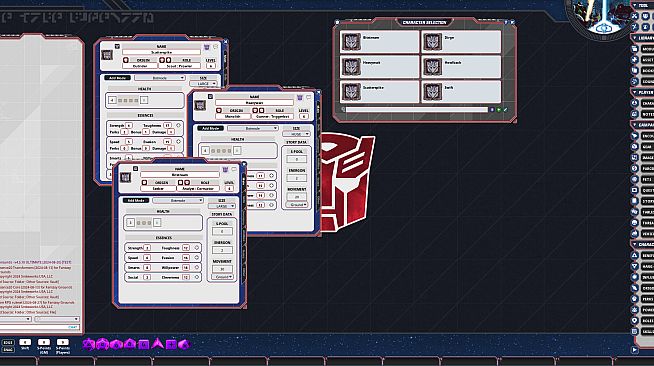Image resolution: width=654 pixels, height=366 pixels.
Task: Open the Characters sidebar icon under Player
Action: (635, 103)
